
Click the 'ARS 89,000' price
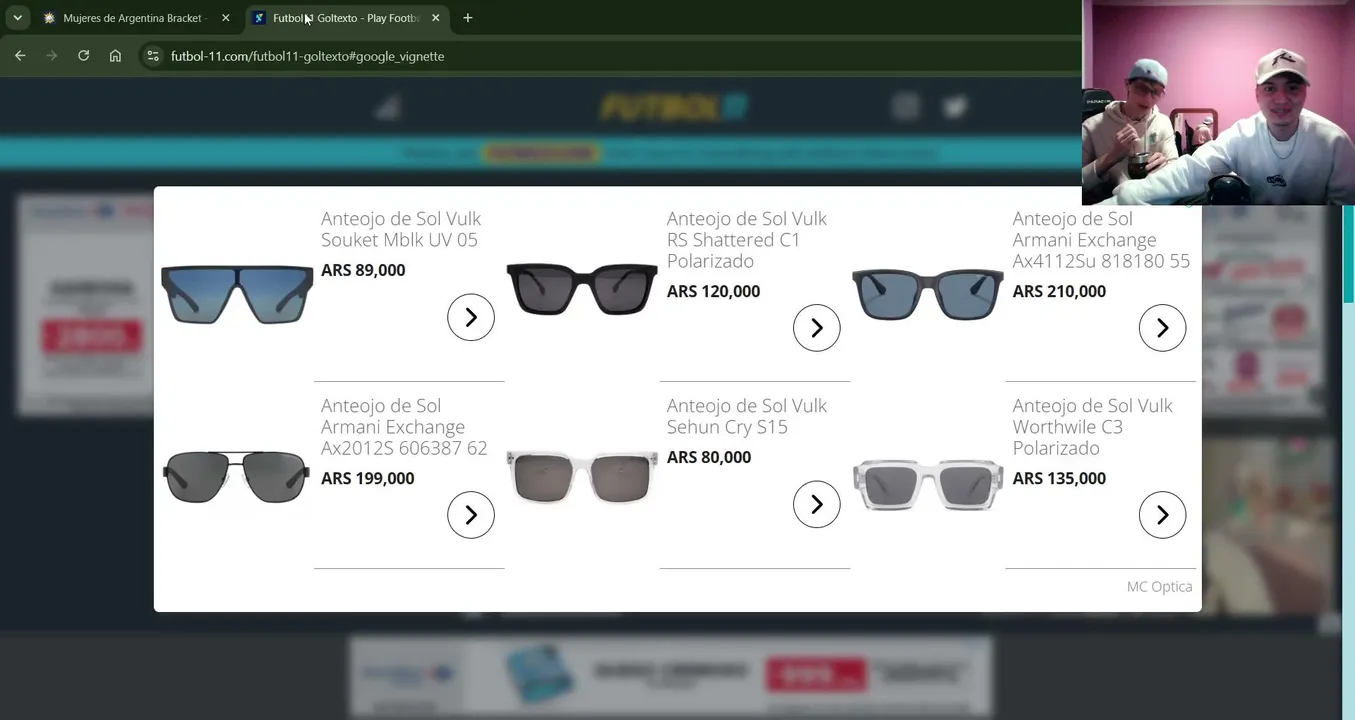[x=363, y=270]
